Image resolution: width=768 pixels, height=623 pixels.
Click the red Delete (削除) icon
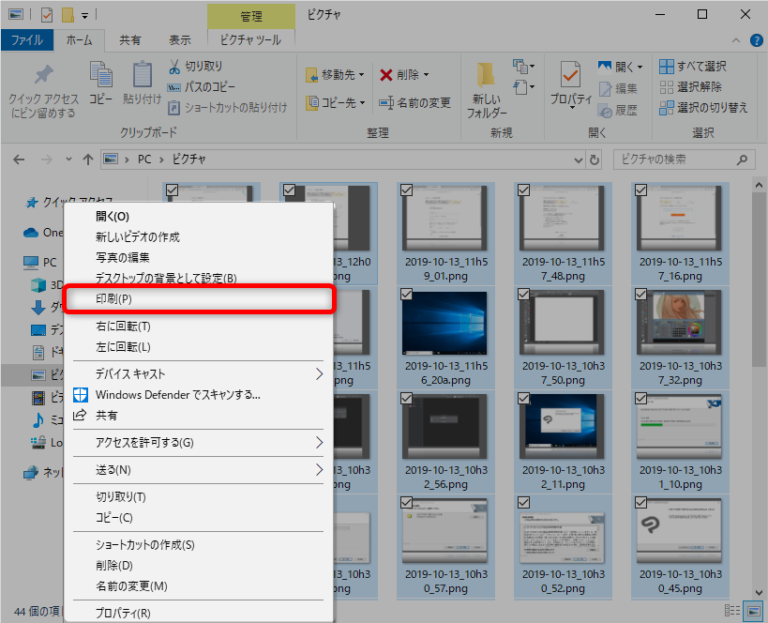[x=386, y=75]
